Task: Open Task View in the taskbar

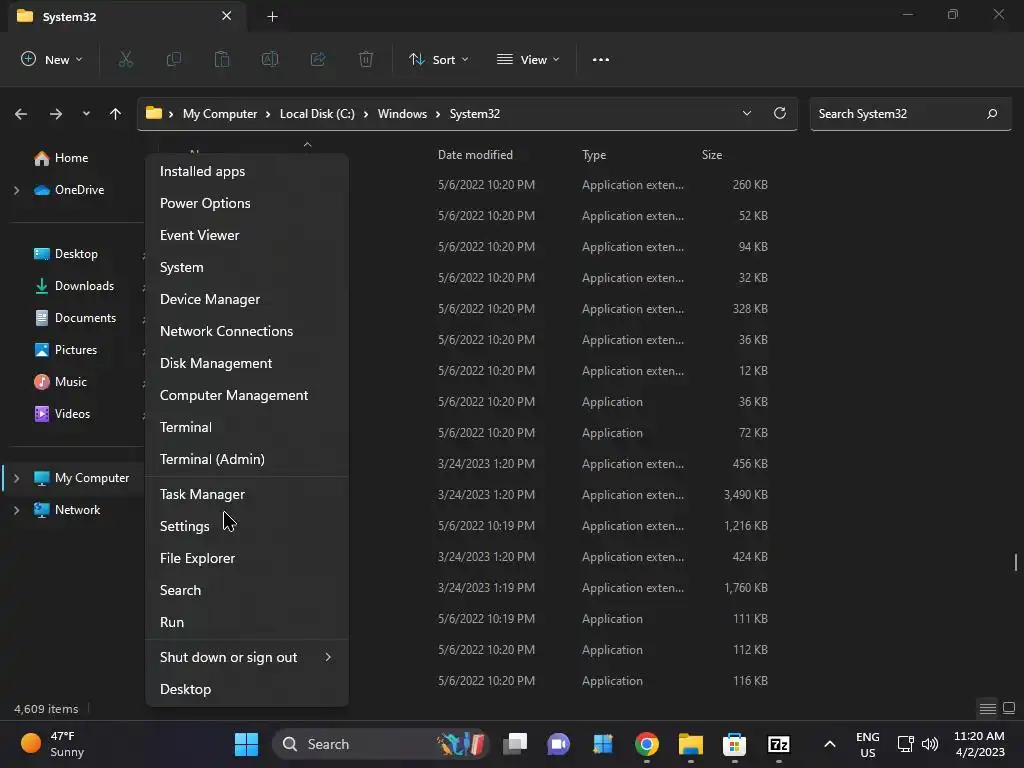Action: click(515, 744)
